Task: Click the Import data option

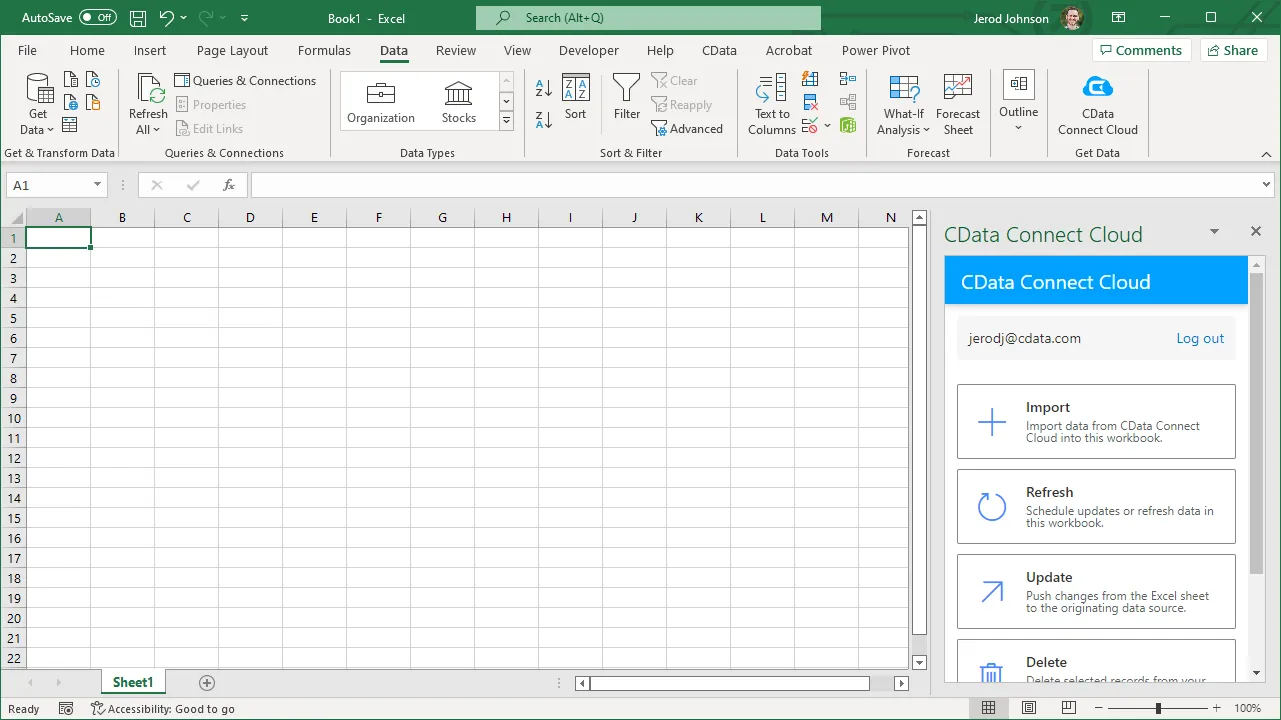Action: click(1095, 421)
